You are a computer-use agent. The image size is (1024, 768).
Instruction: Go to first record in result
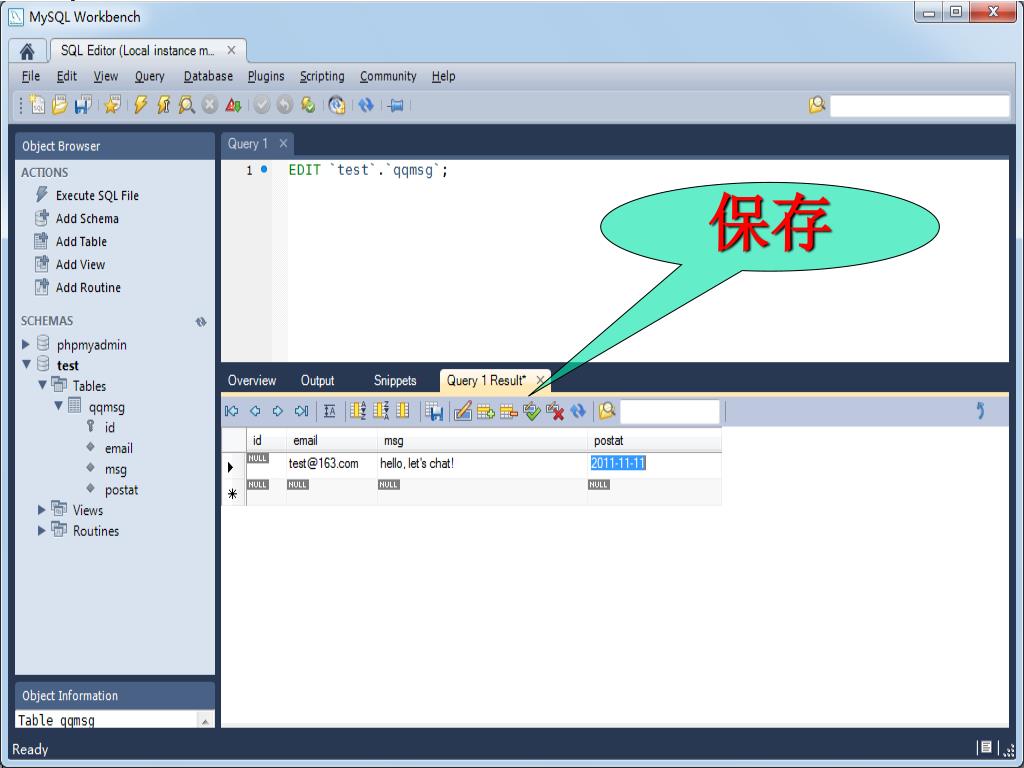pyautogui.click(x=232, y=411)
